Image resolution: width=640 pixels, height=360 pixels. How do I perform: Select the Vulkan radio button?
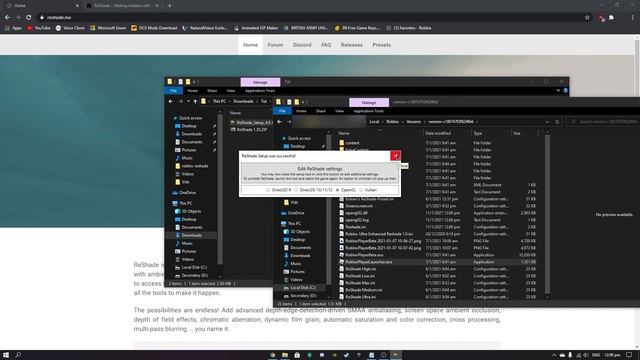click(361, 190)
